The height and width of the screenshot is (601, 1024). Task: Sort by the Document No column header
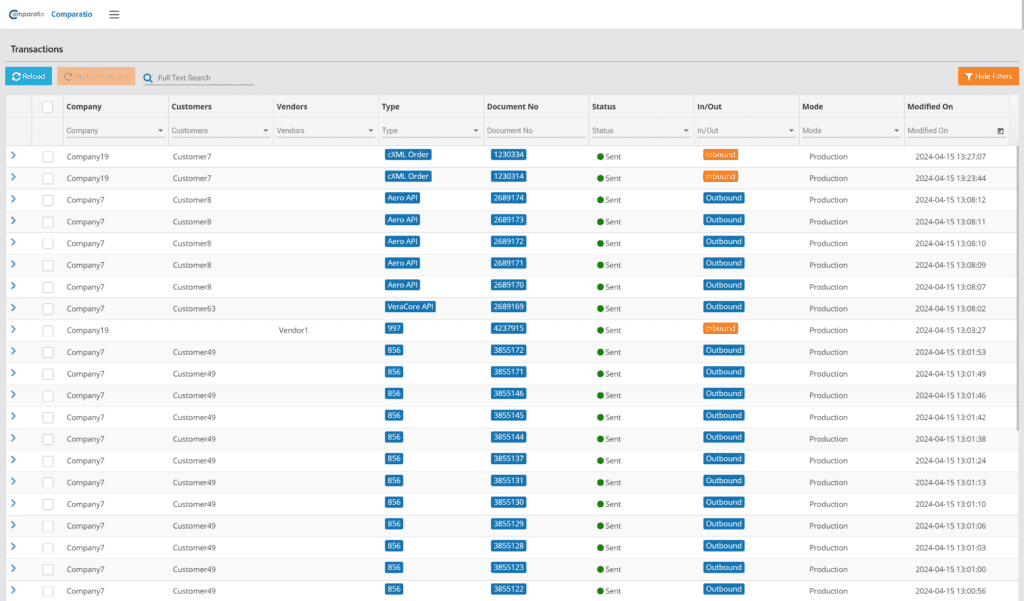pos(513,106)
